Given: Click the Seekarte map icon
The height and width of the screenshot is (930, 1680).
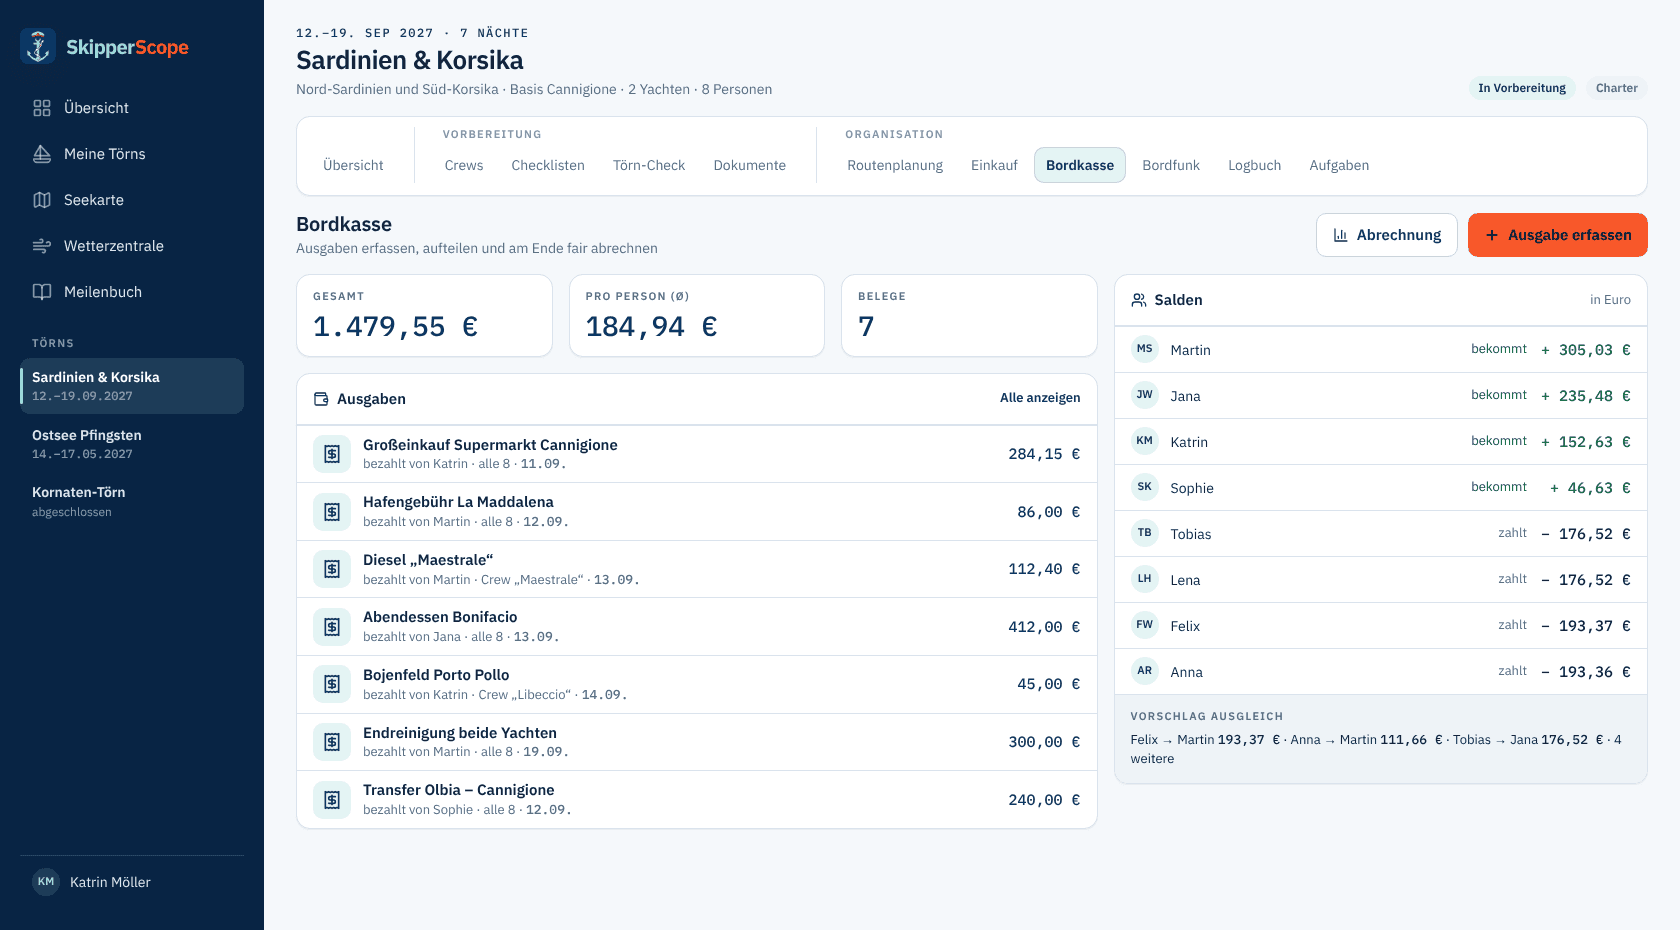Looking at the screenshot, I should click(42, 200).
